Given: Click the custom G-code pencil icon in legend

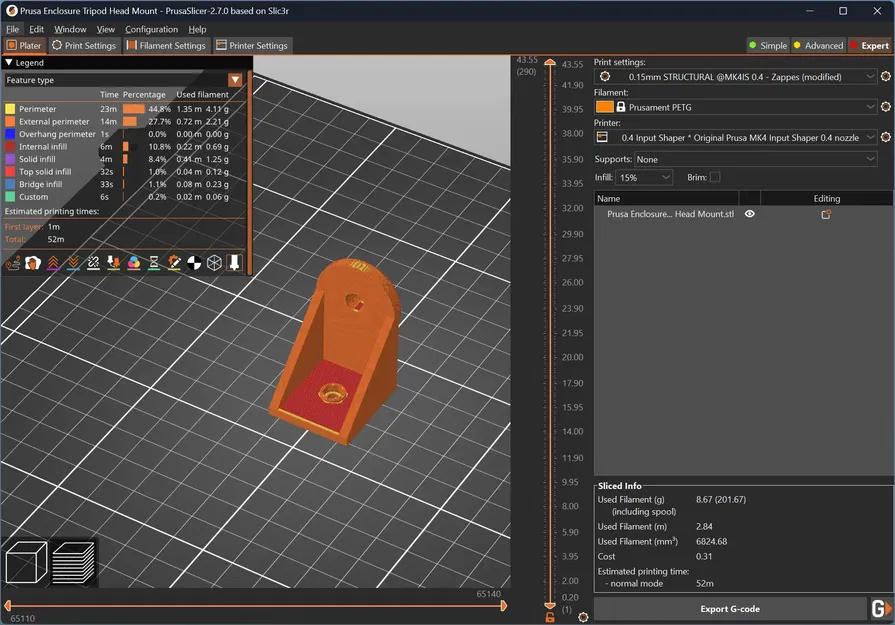Looking at the screenshot, I should coord(174,263).
